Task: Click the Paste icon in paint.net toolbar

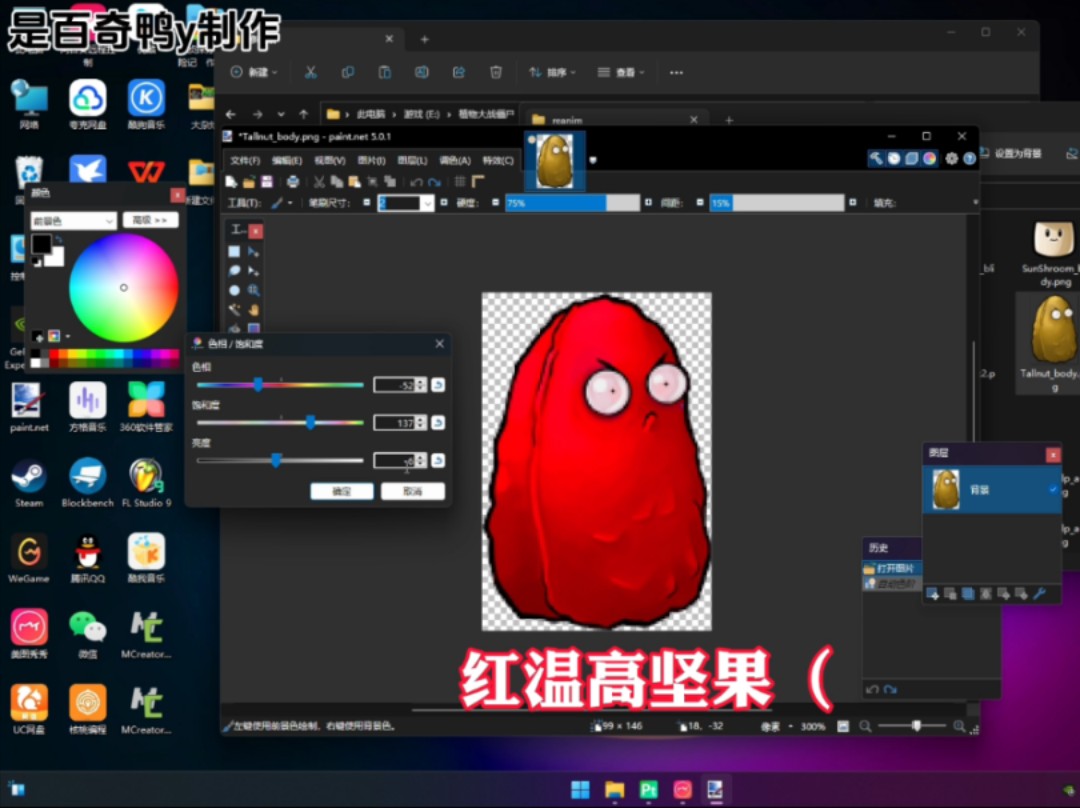Action: (354, 182)
